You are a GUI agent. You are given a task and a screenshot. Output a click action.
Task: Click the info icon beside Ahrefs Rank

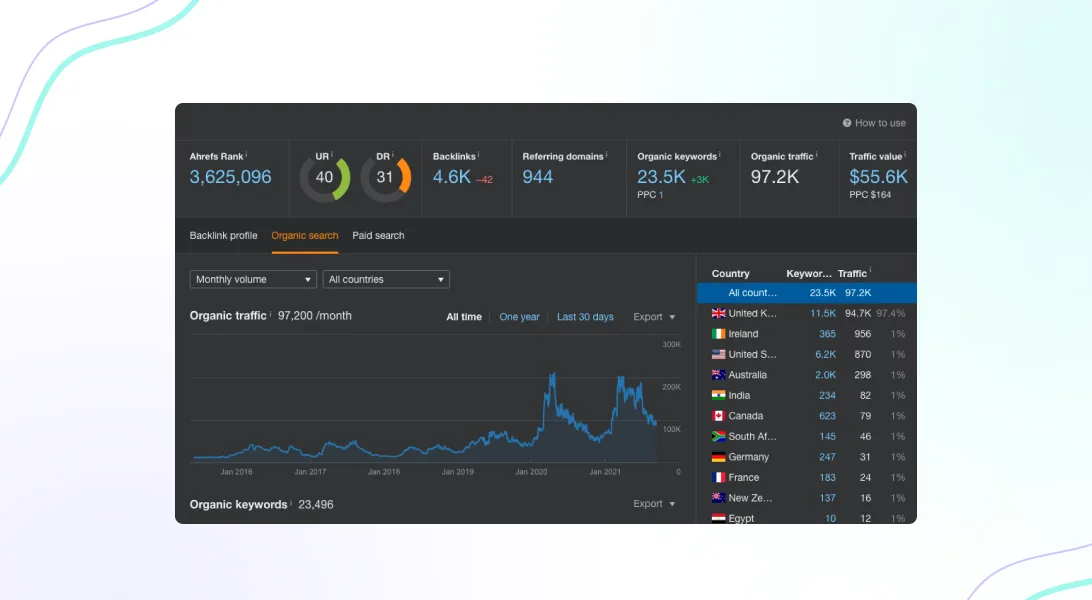[246, 155]
